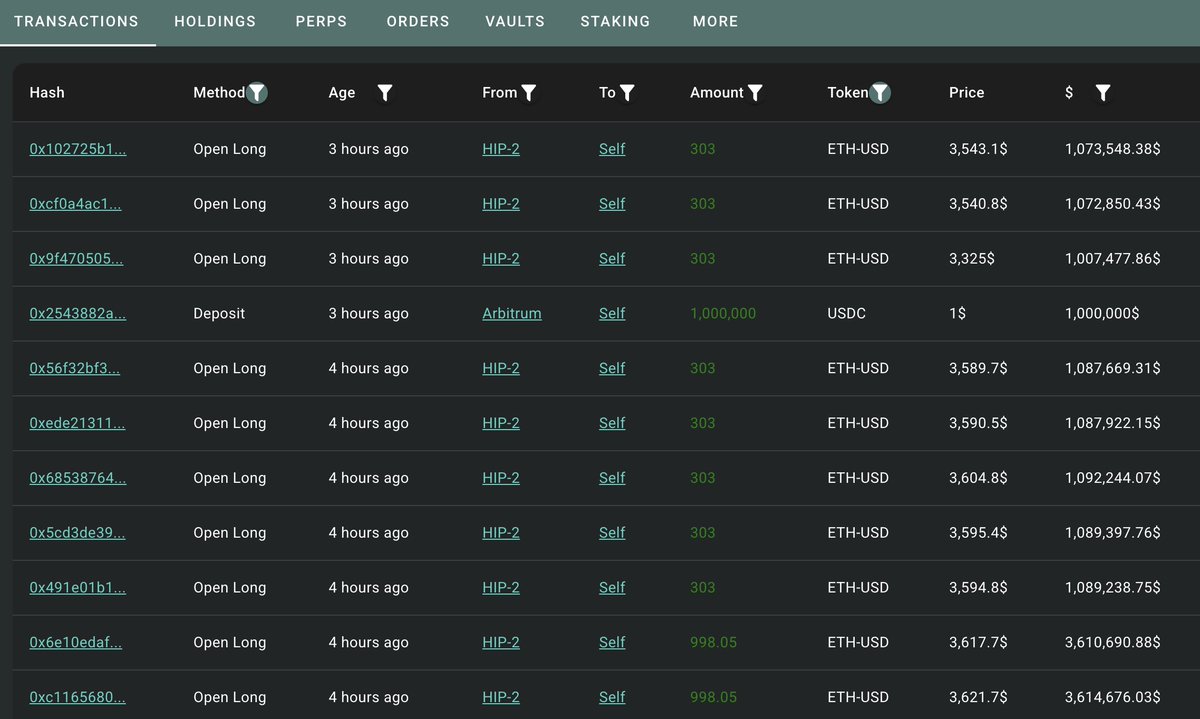
Task: View transaction 0xc1165680...
Action: click(x=78, y=698)
